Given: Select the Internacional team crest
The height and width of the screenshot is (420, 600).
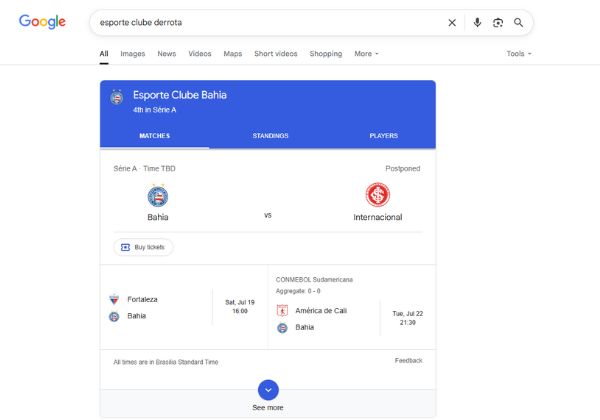Looking at the screenshot, I should [377, 195].
